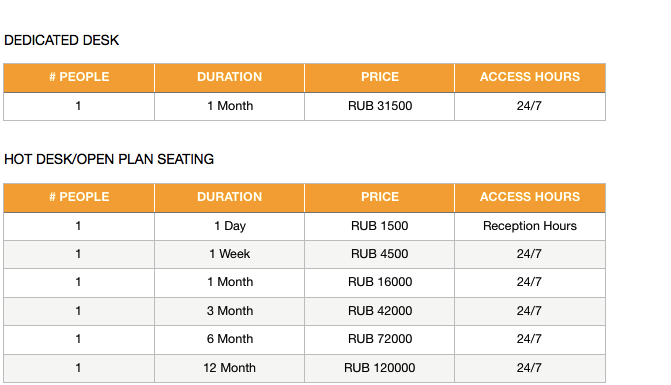Click the RUB 72000 price cell

[x=380, y=340]
